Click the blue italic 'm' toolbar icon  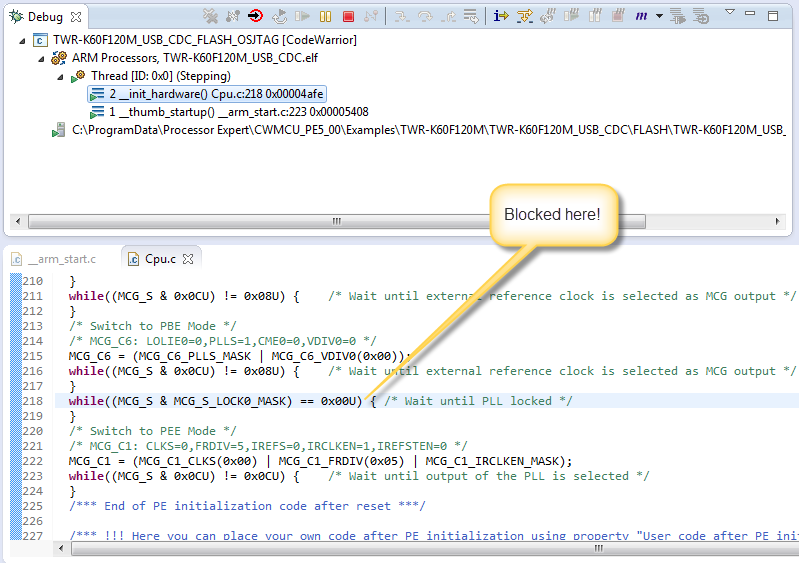[640, 16]
